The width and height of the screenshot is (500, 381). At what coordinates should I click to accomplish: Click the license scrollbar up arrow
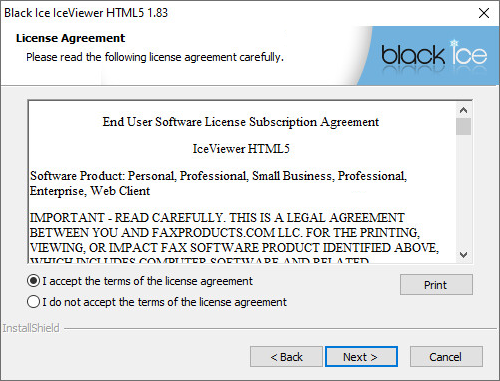[463, 110]
